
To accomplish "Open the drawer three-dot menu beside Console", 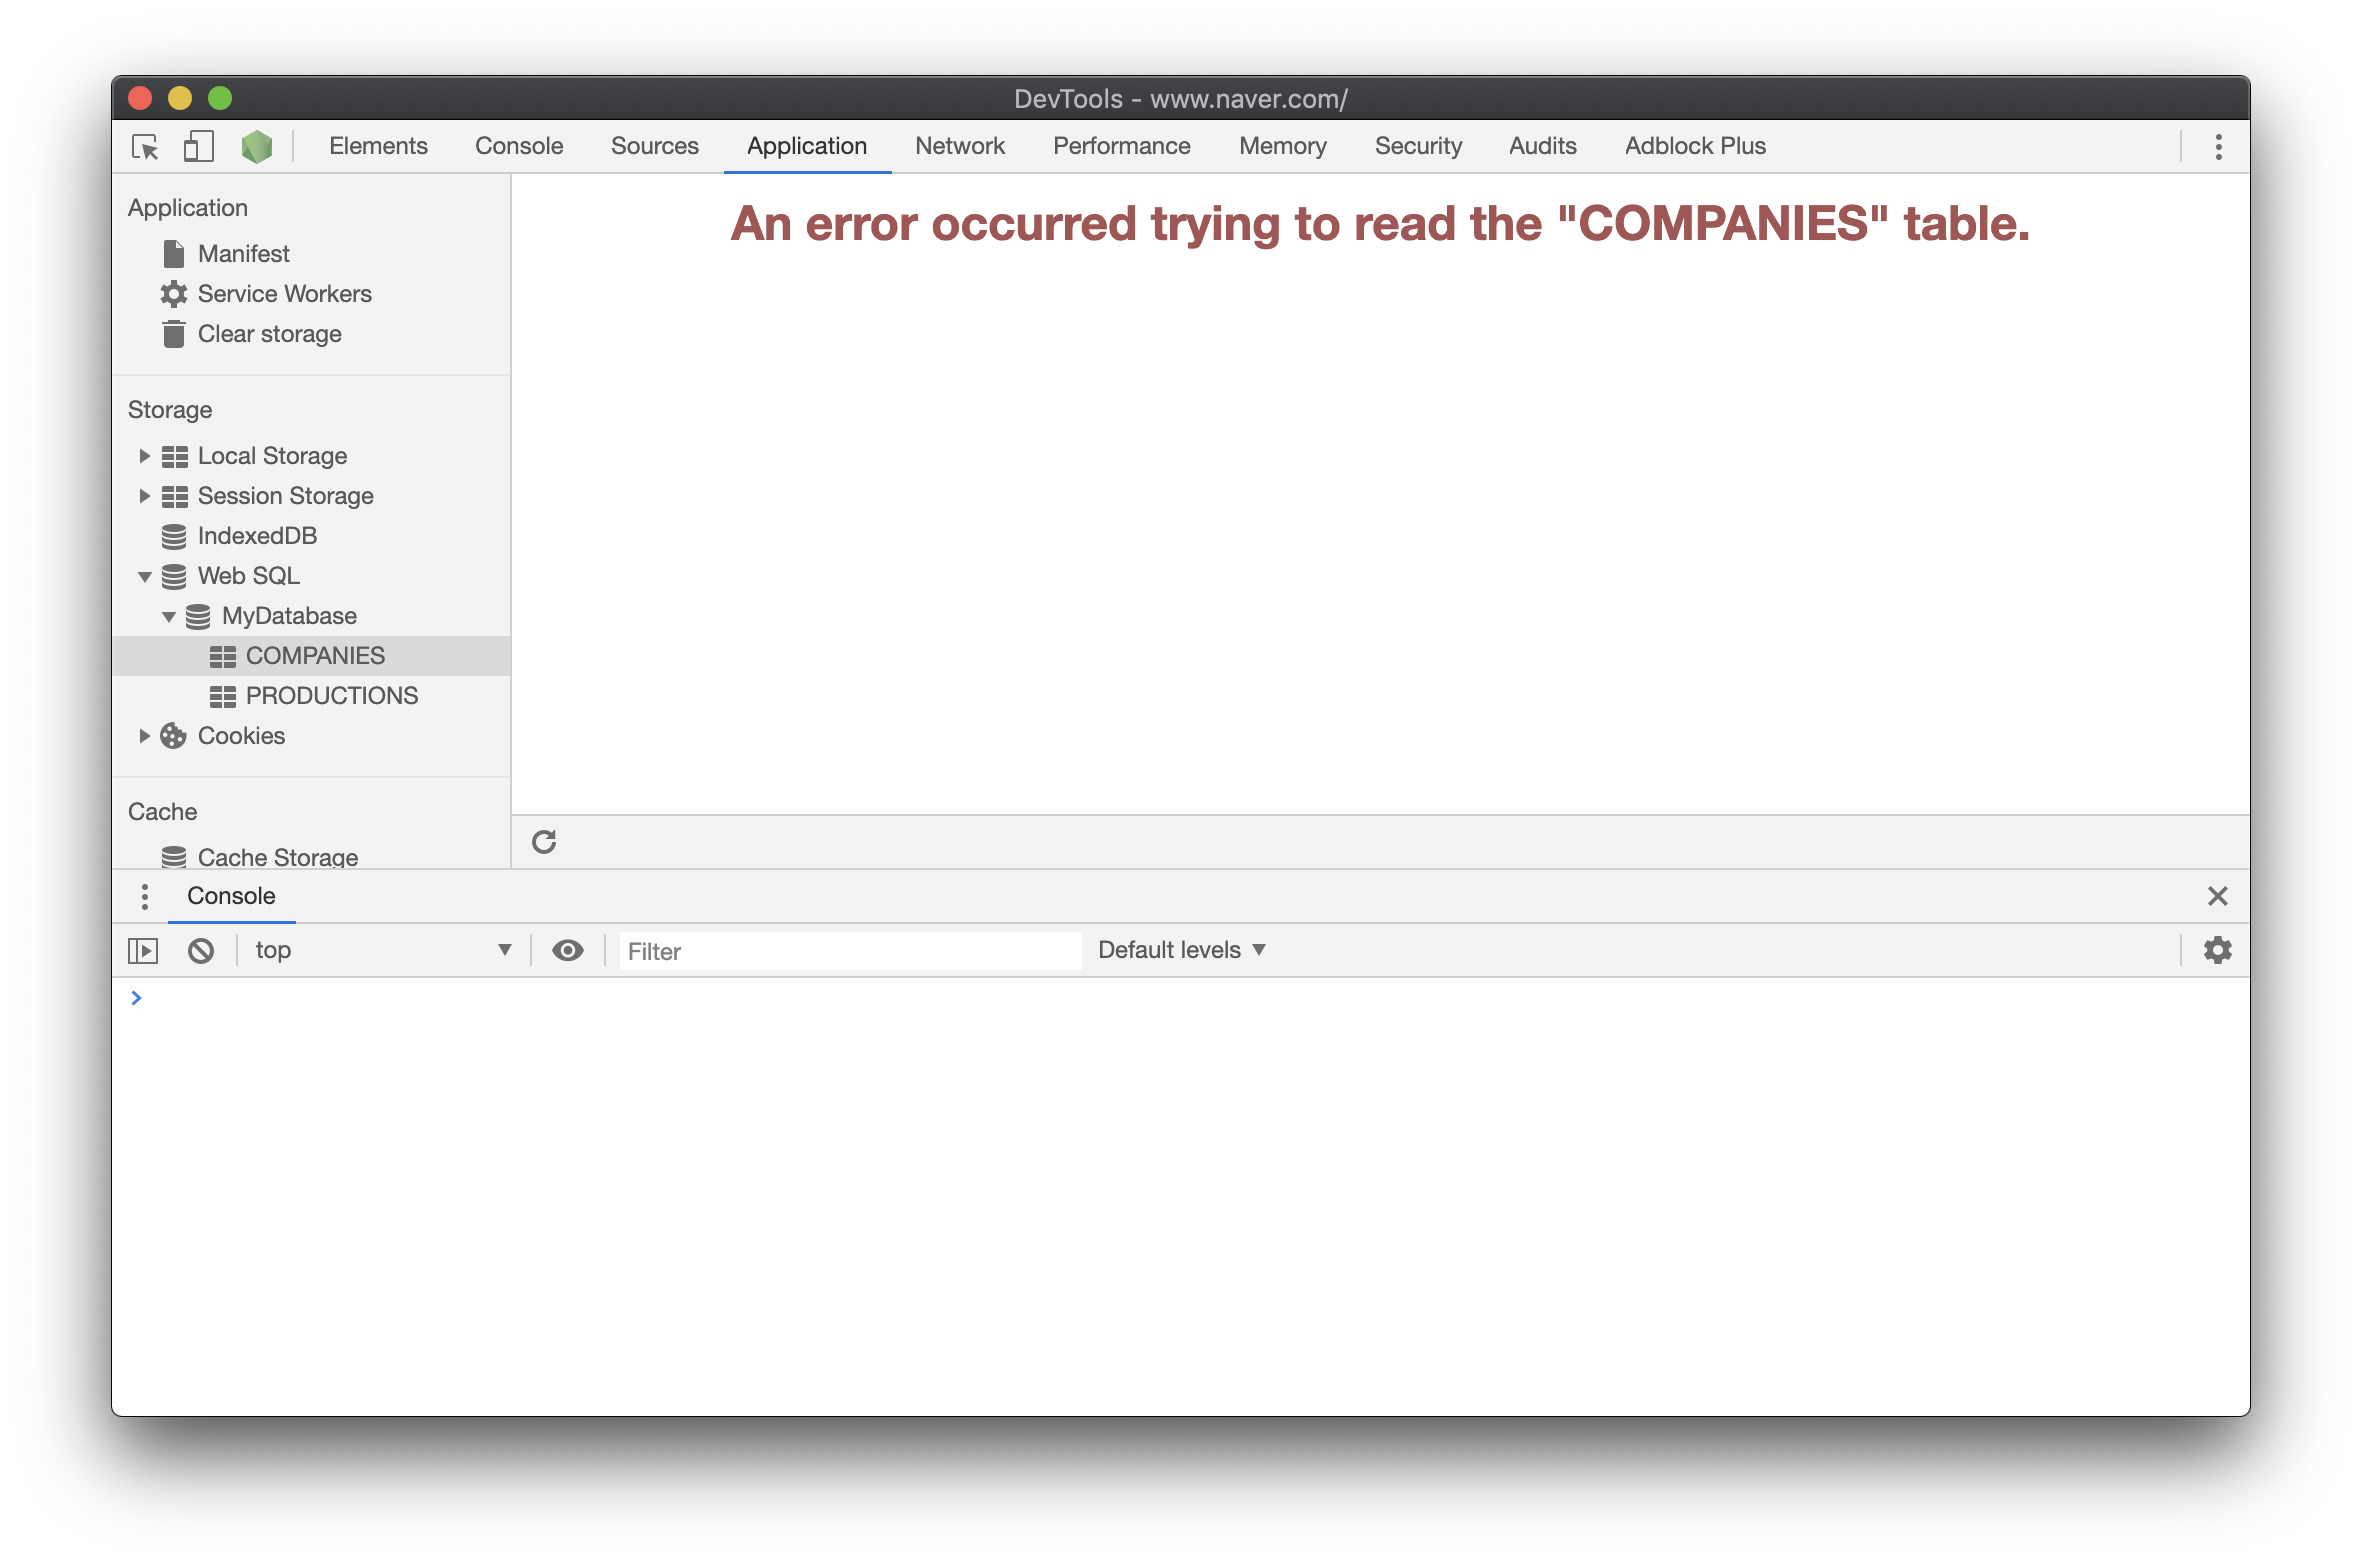I will 145,896.
